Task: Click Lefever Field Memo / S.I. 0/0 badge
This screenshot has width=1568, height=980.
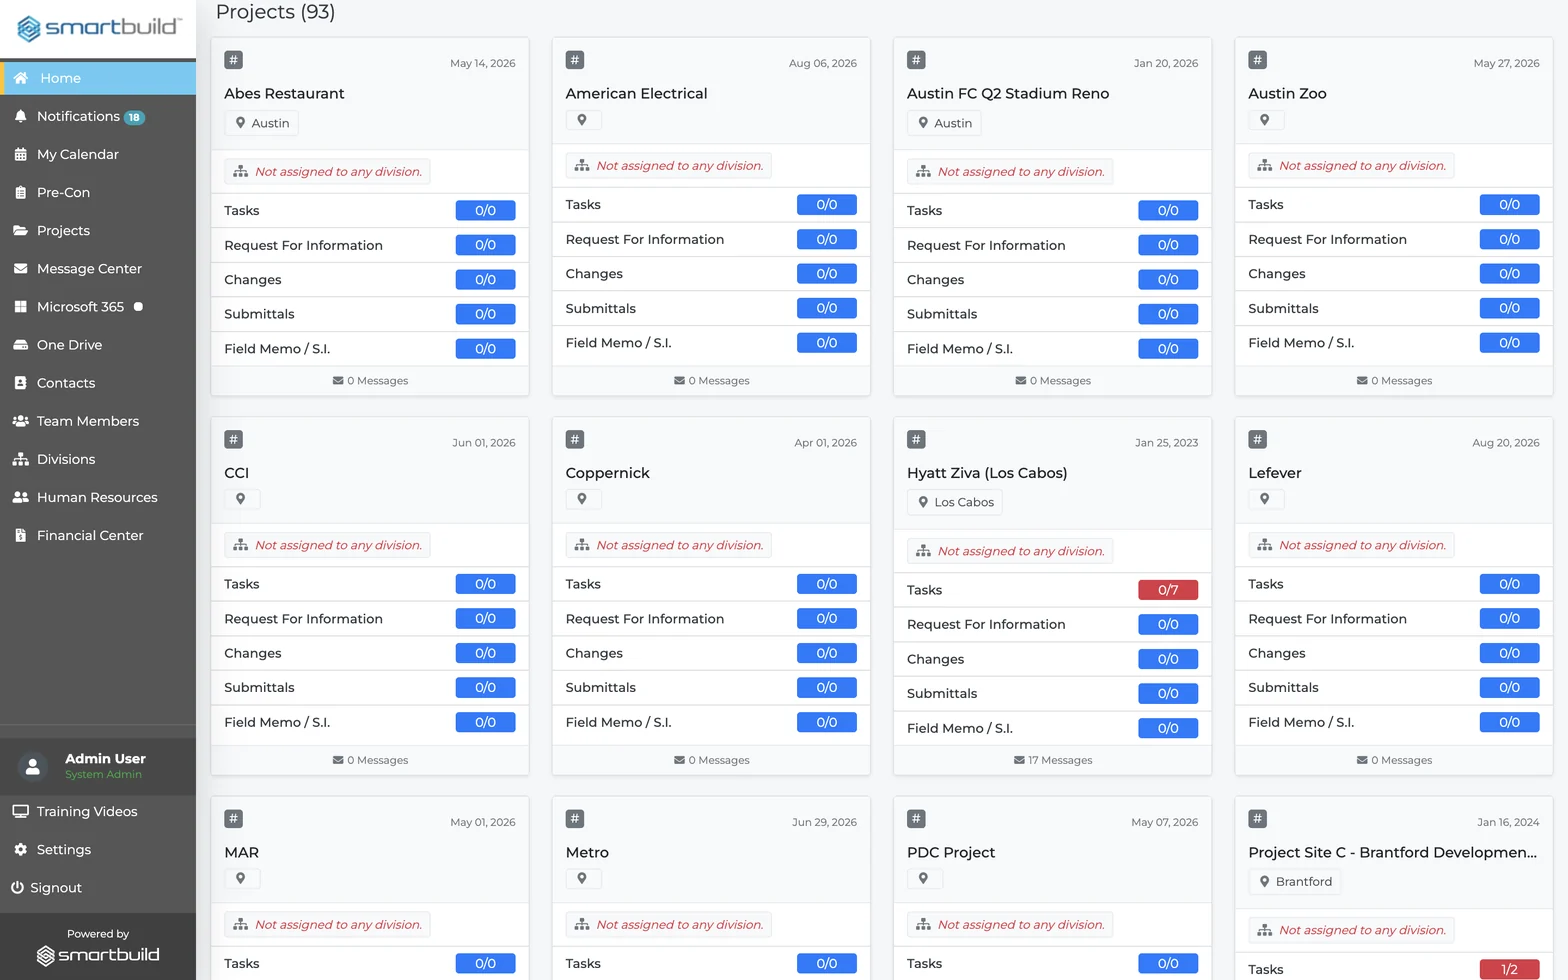Action: pyautogui.click(x=1509, y=722)
